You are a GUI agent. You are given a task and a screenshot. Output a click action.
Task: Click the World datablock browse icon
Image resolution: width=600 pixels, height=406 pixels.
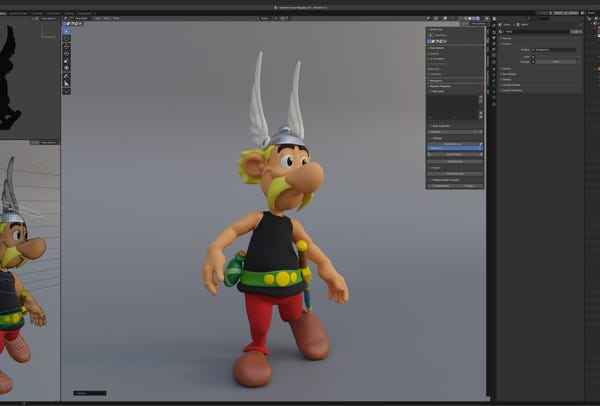[501, 32]
